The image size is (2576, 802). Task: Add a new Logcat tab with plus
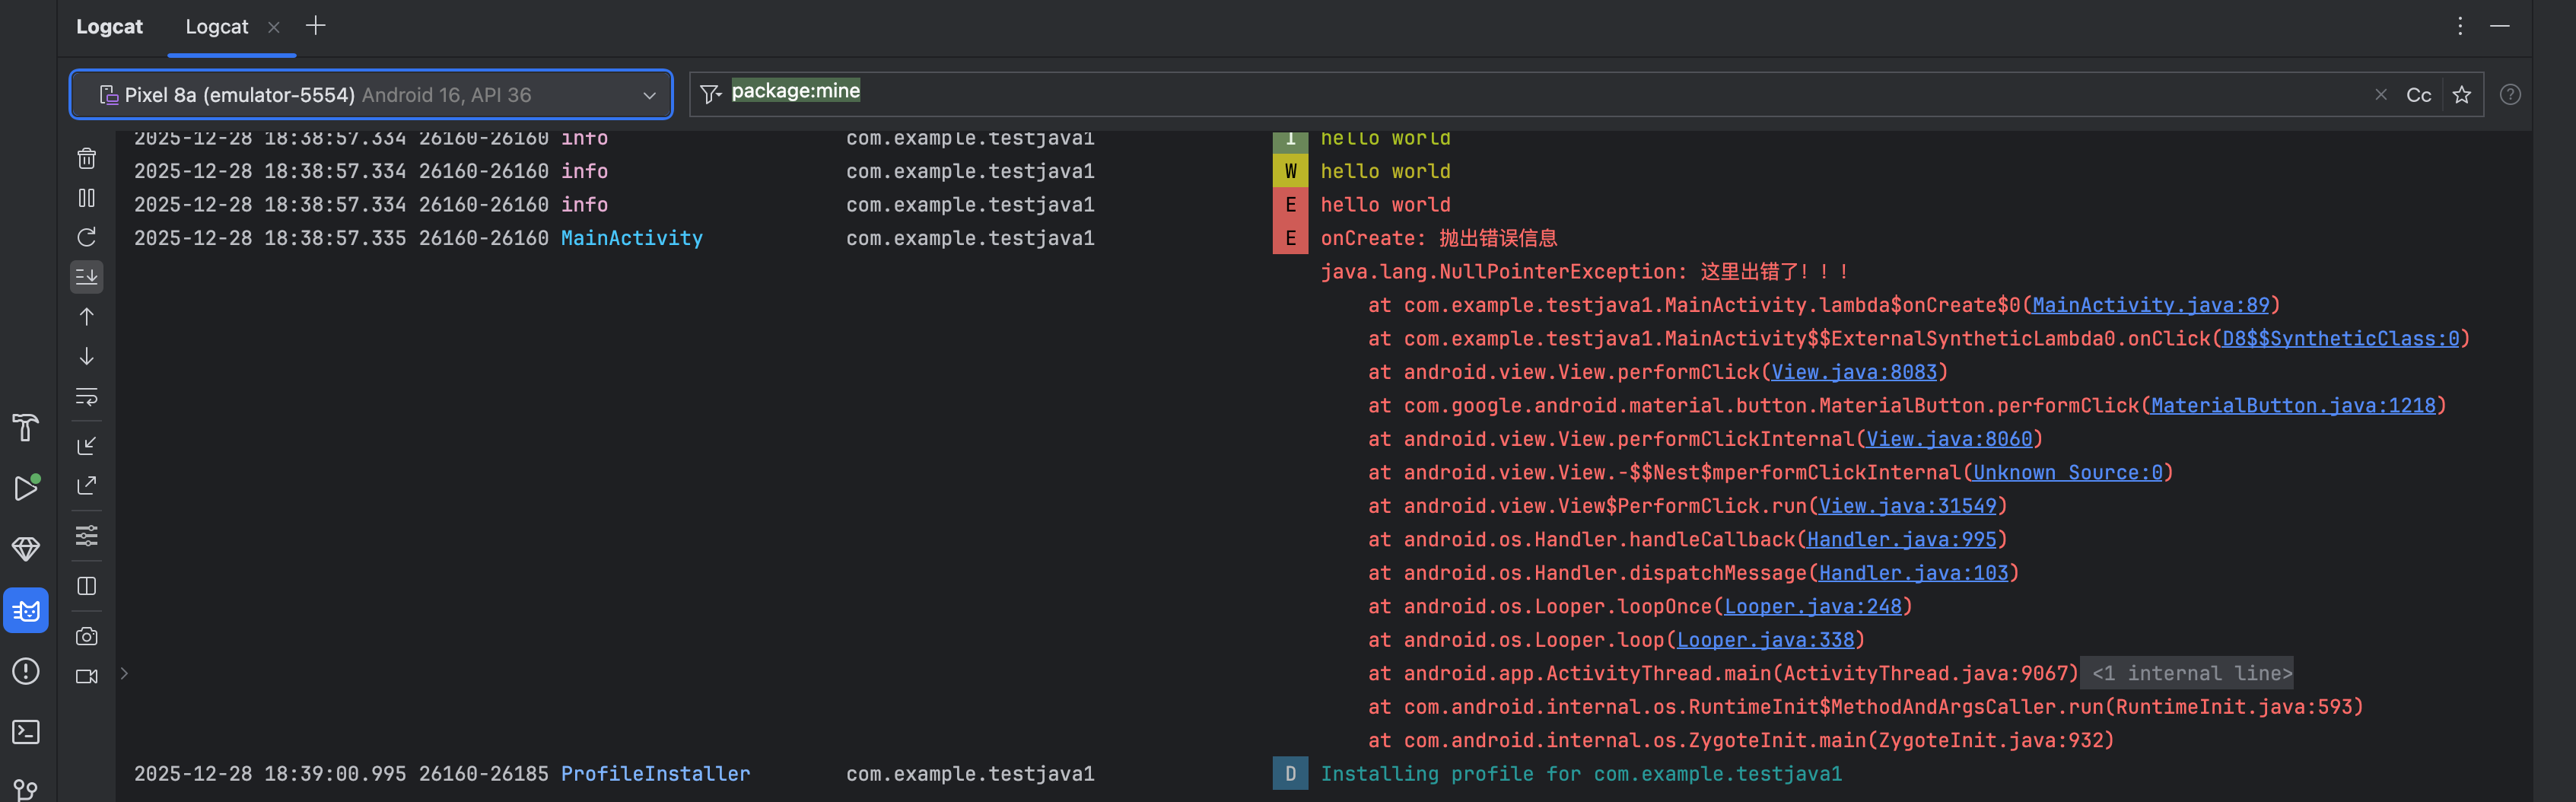[315, 26]
